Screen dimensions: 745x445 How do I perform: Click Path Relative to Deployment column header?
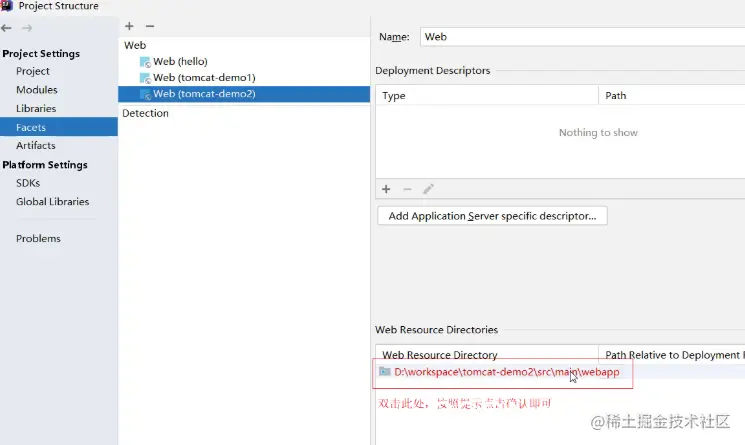[x=672, y=355]
